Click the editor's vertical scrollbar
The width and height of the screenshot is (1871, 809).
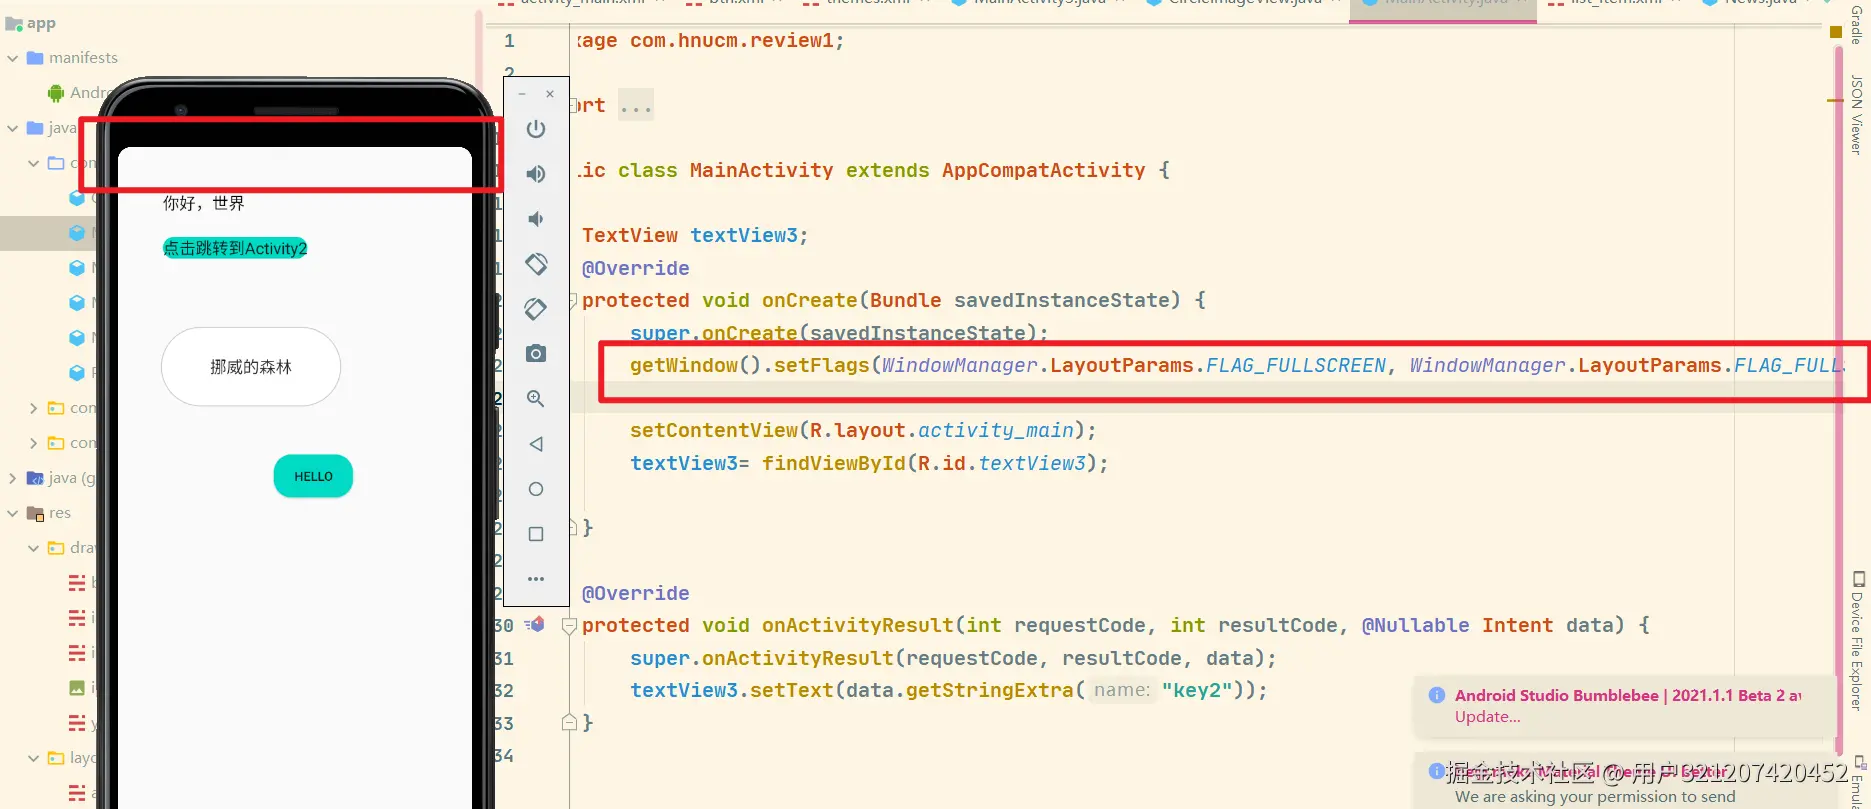tap(1839, 400)
